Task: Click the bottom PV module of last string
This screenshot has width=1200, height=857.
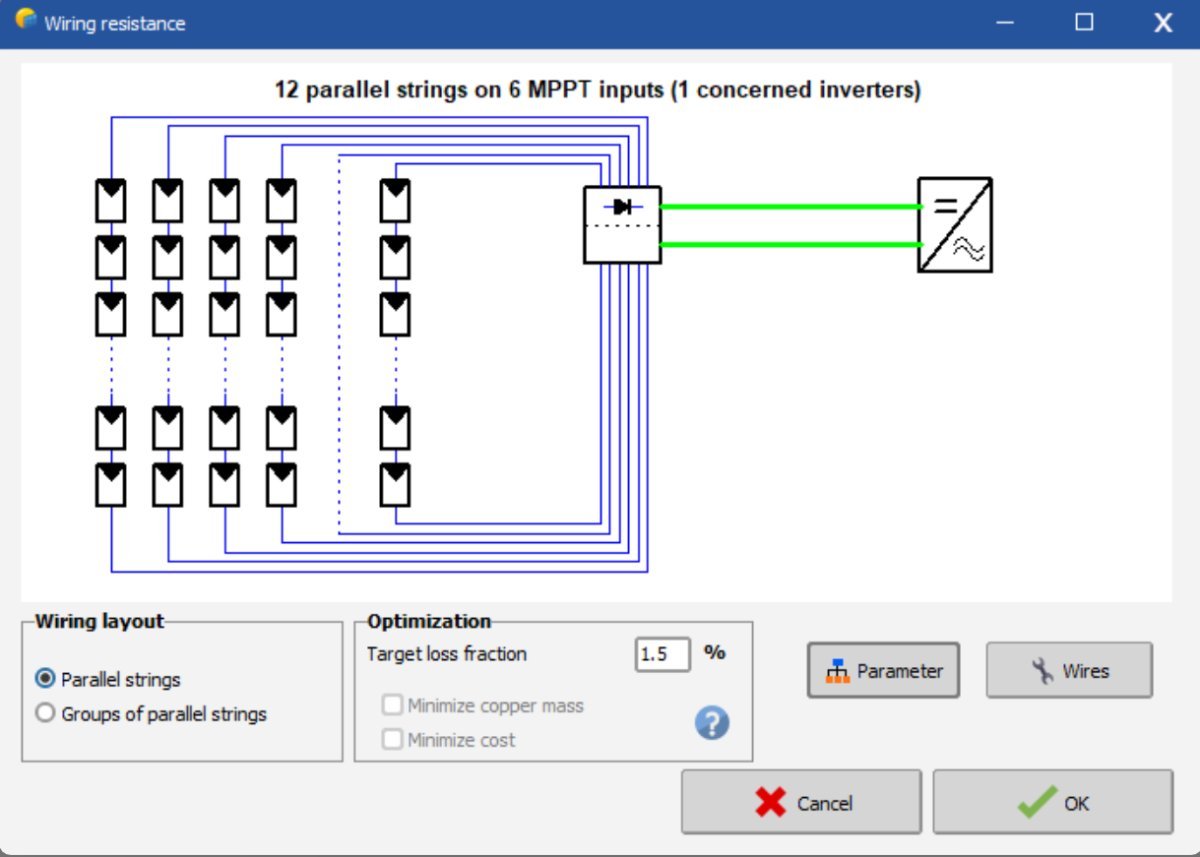Action: pos(395,485)
